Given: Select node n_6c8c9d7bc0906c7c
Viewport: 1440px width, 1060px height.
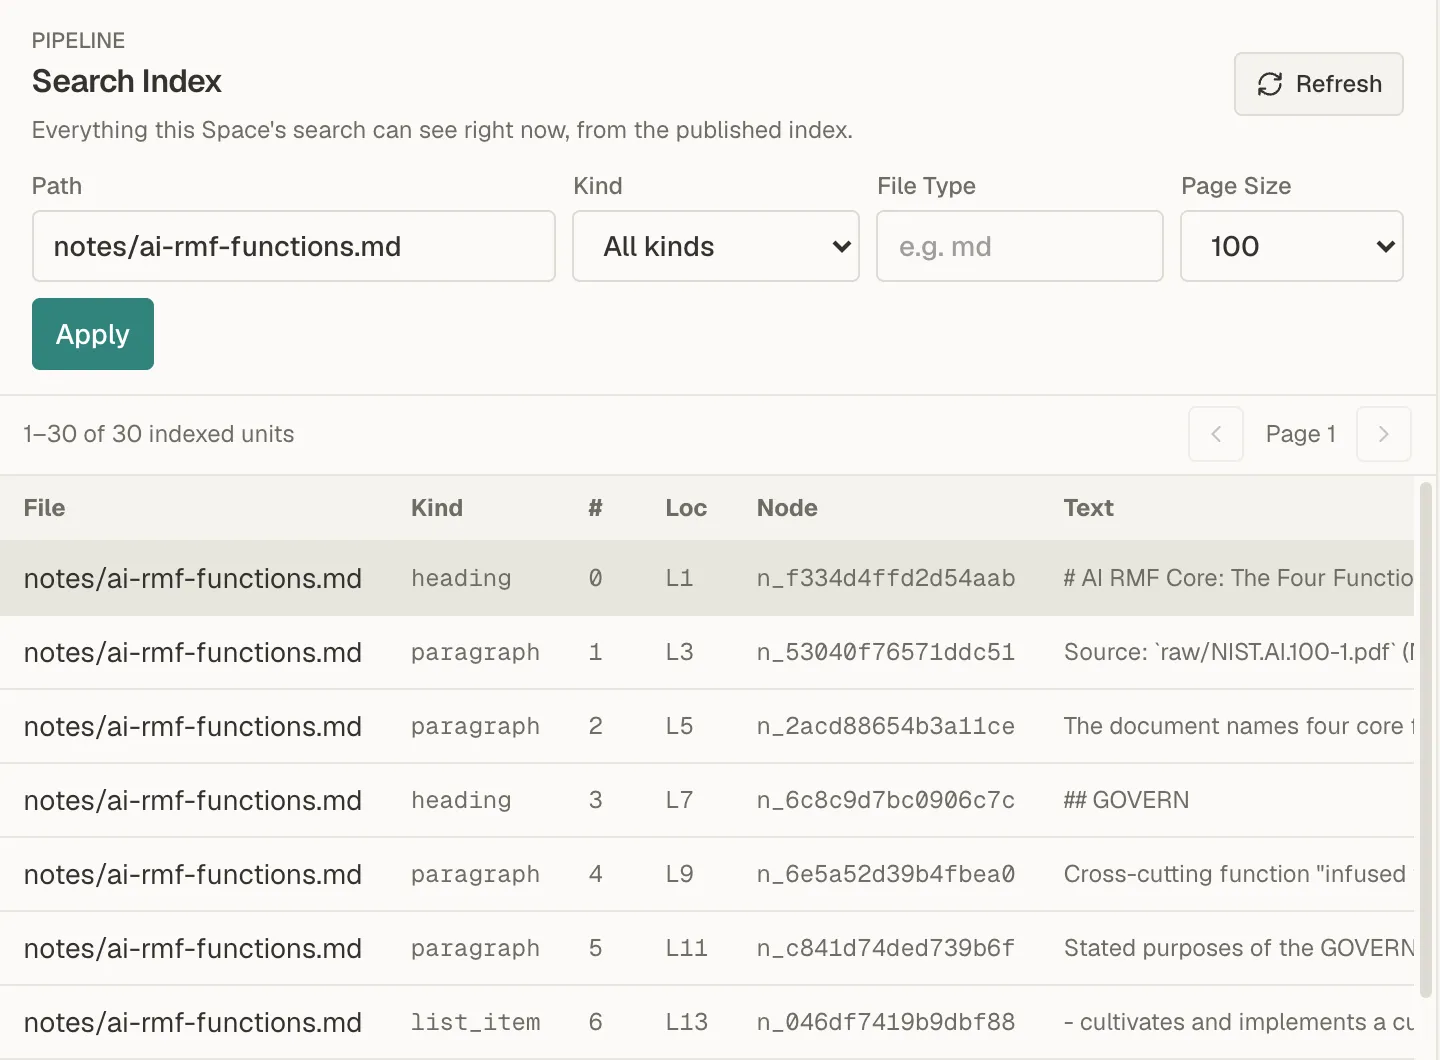Looking at the screenshot, I should coord(886,800).
